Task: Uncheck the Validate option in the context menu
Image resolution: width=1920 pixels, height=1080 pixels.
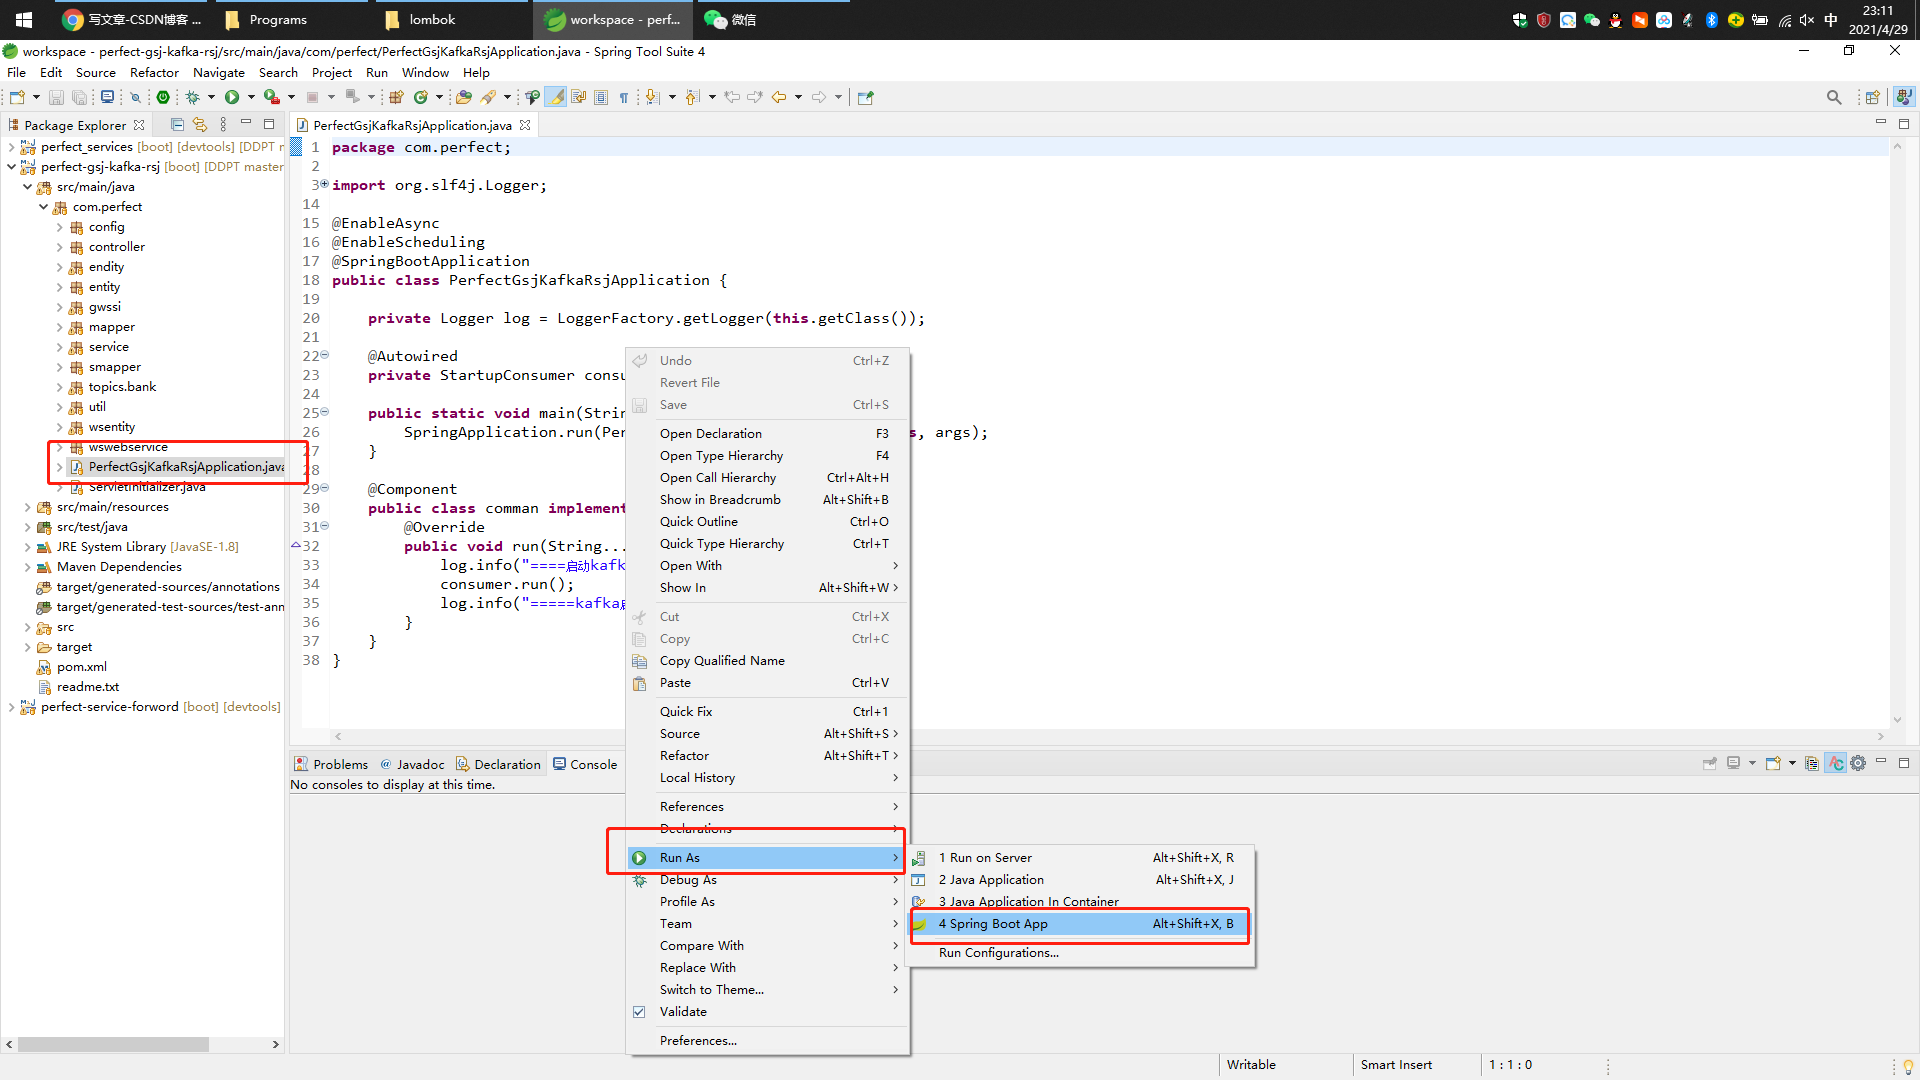Action: pyautogui.click(x=684, y=1011)
